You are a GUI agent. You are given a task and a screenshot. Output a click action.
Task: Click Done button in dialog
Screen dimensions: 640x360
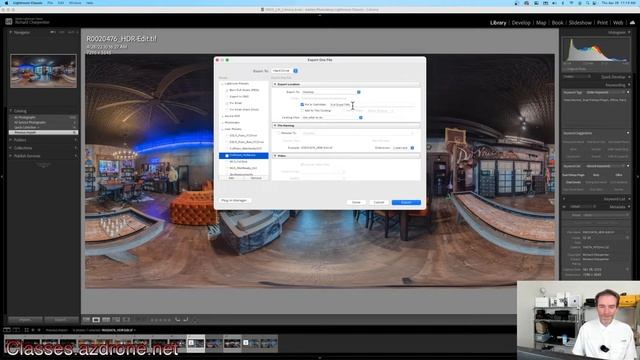(356, 202)
